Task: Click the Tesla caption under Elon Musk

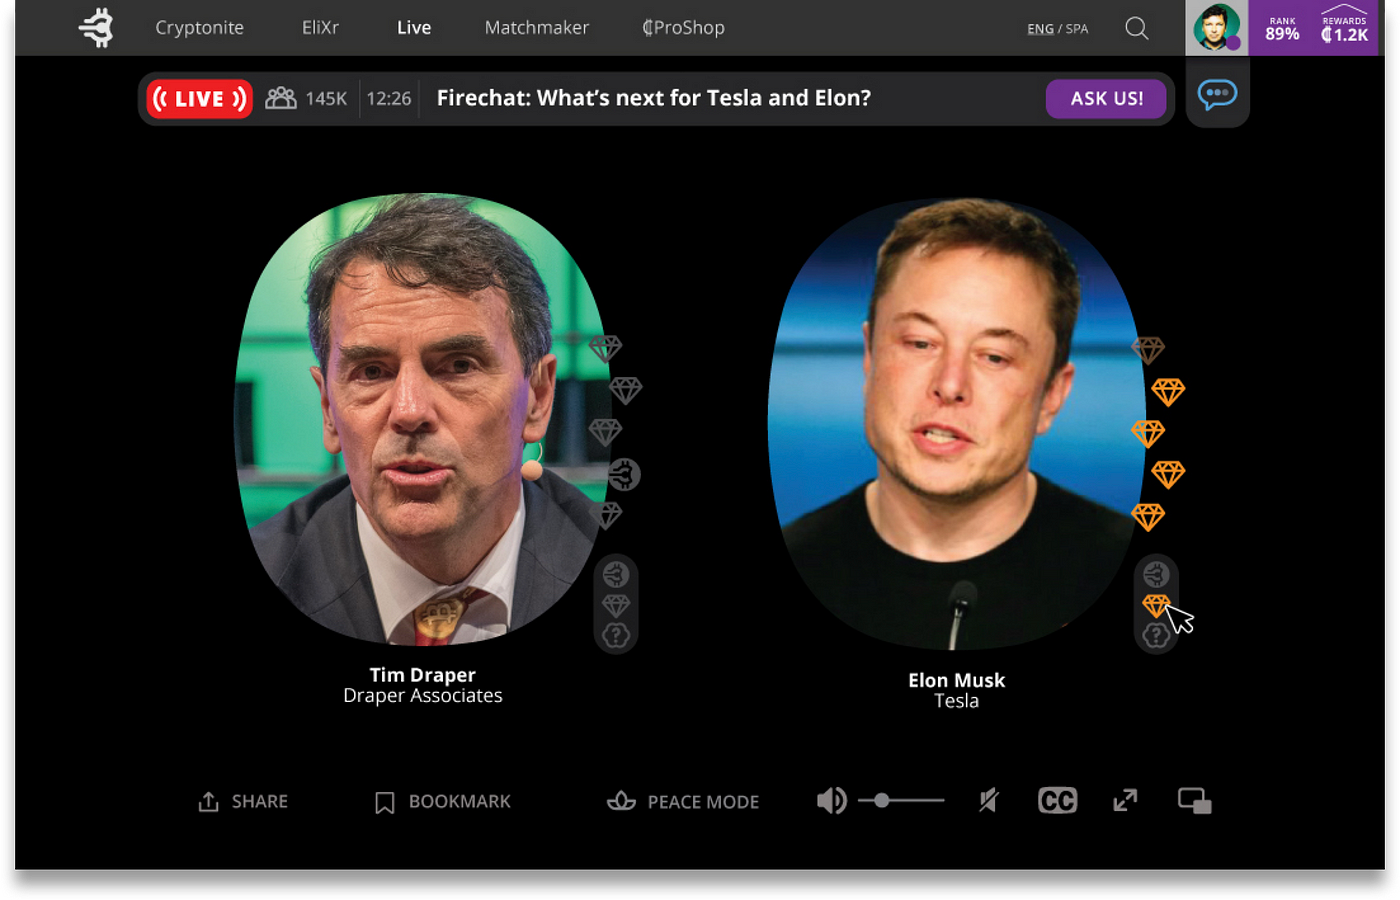Action: click(957, 701)
